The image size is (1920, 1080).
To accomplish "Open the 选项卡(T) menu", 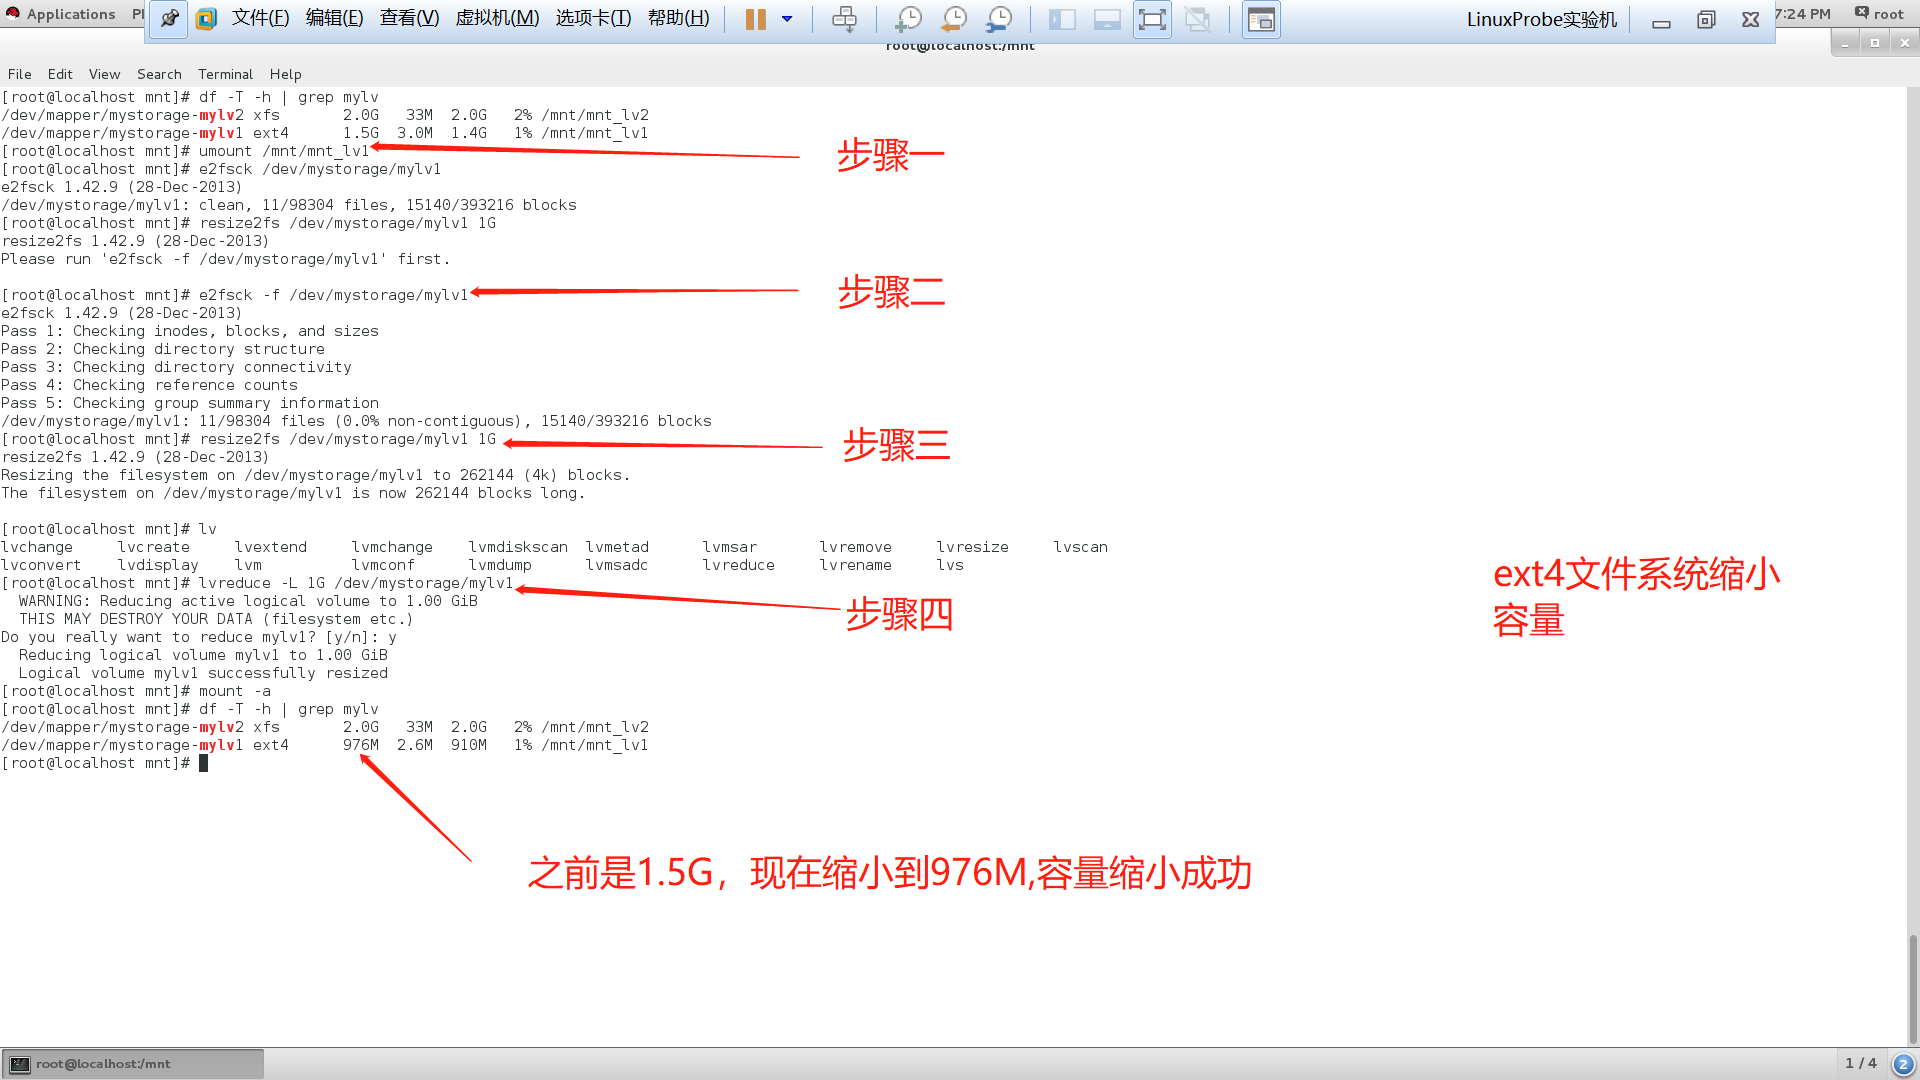I will pyautogui.click(x=593, y=18).
